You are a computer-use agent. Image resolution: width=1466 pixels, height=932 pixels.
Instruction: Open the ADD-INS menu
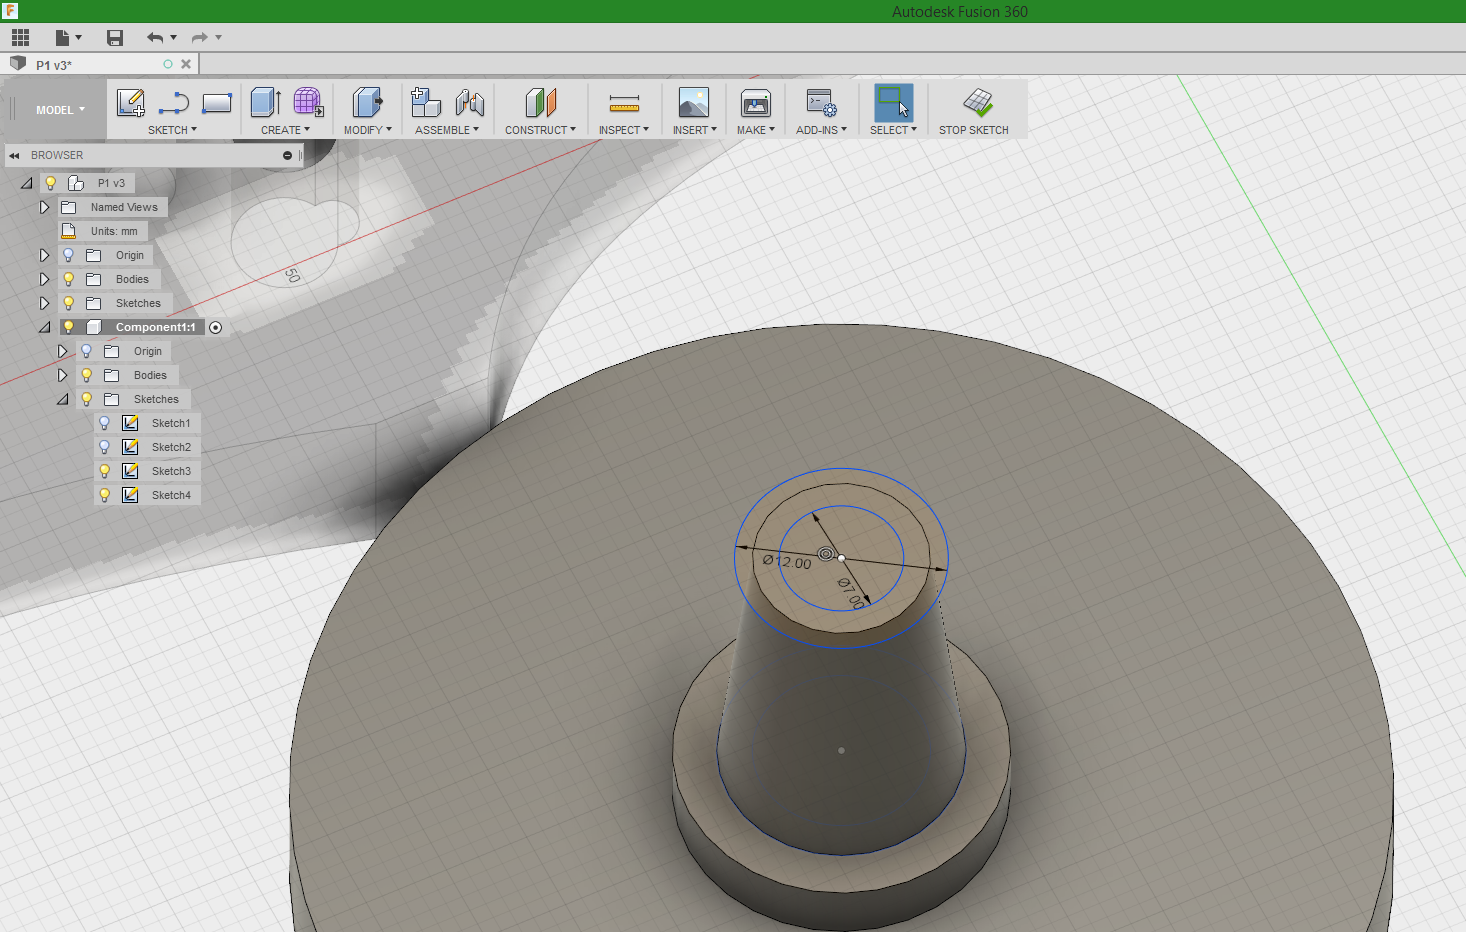click(x=822, y=130)
